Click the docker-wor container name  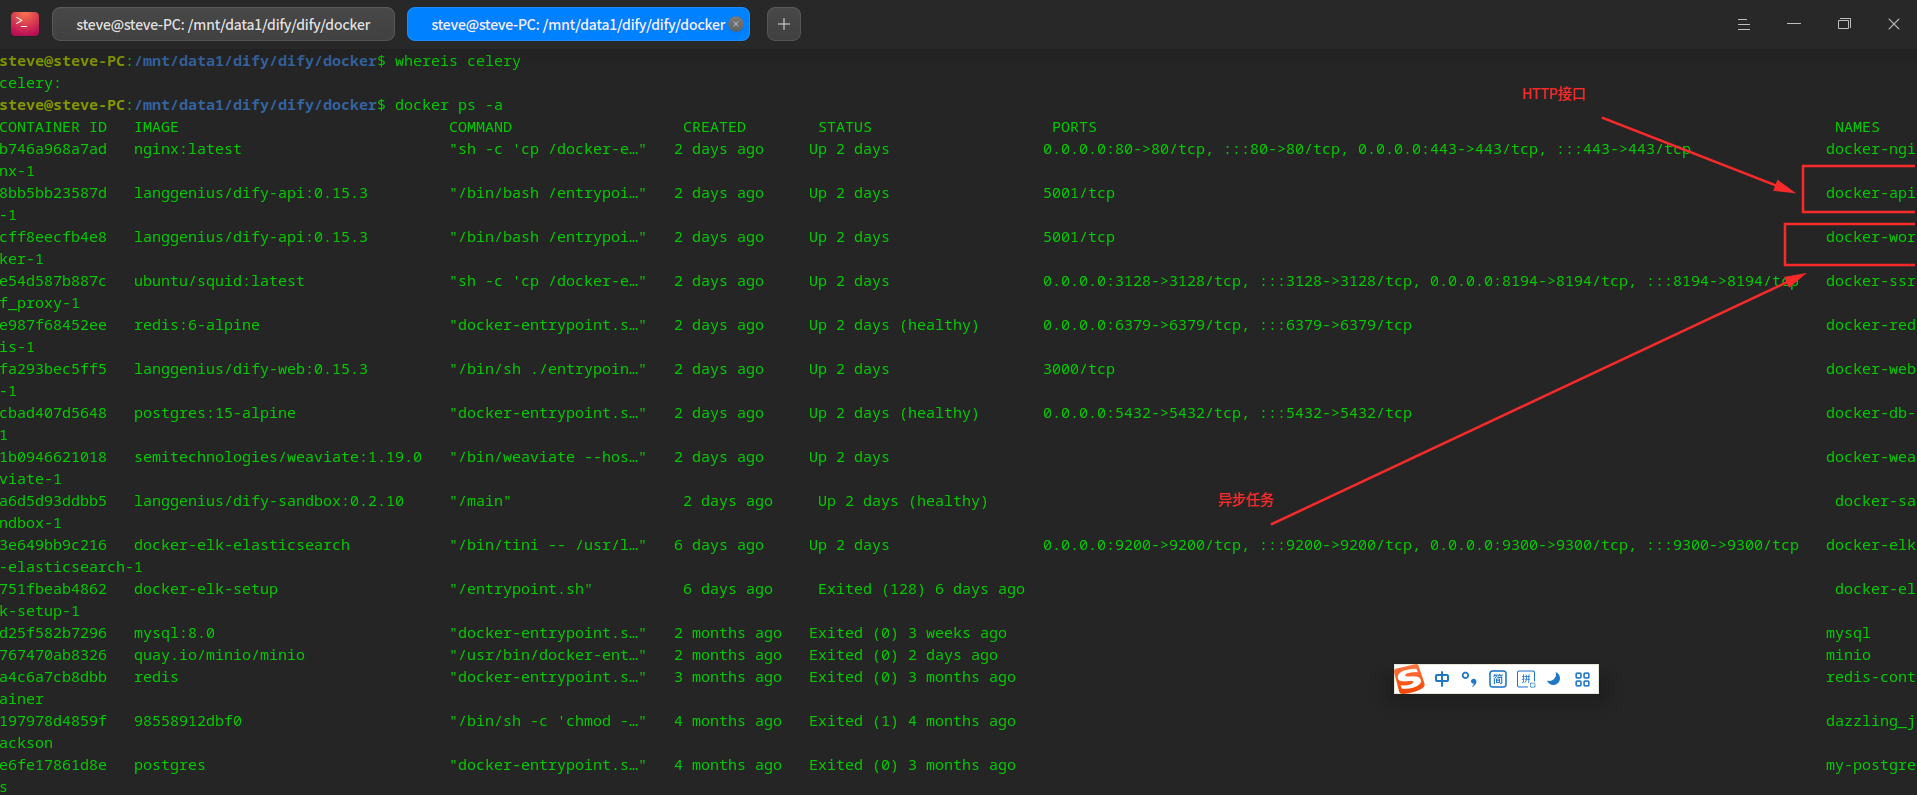click(x=1870, y=237)
